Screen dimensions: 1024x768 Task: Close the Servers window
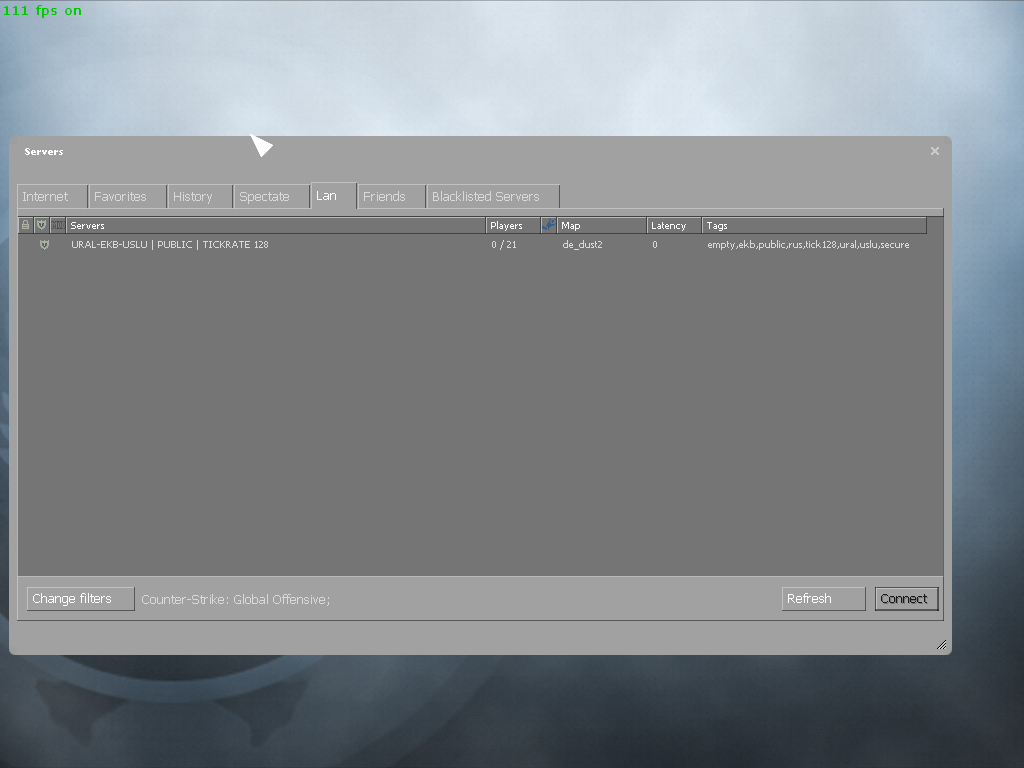coord(935,152)
